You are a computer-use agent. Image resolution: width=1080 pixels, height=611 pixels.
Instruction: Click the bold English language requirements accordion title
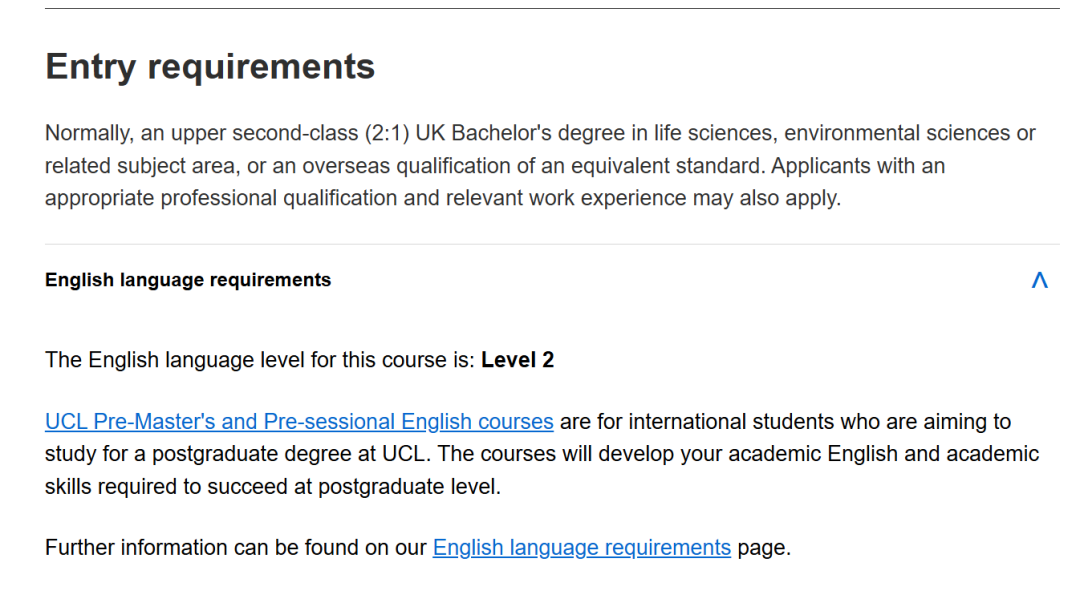click(188, 280)
